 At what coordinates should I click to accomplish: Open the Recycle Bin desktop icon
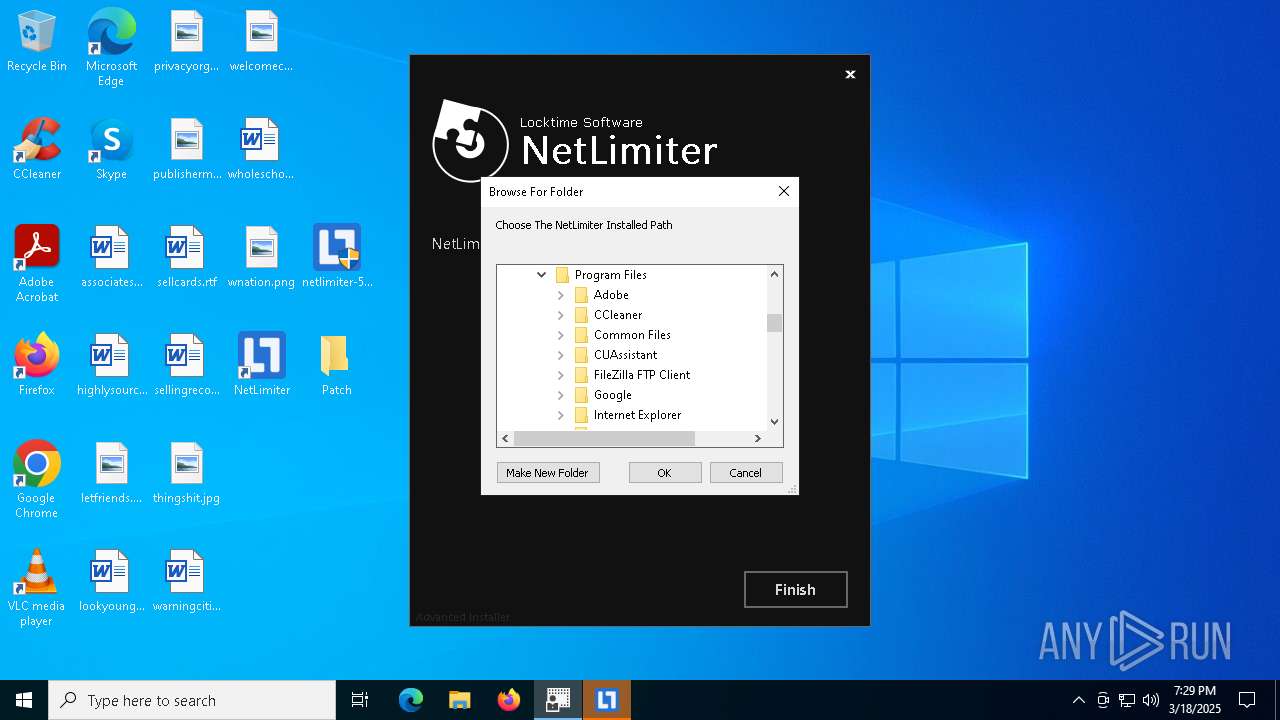point(37,42)
